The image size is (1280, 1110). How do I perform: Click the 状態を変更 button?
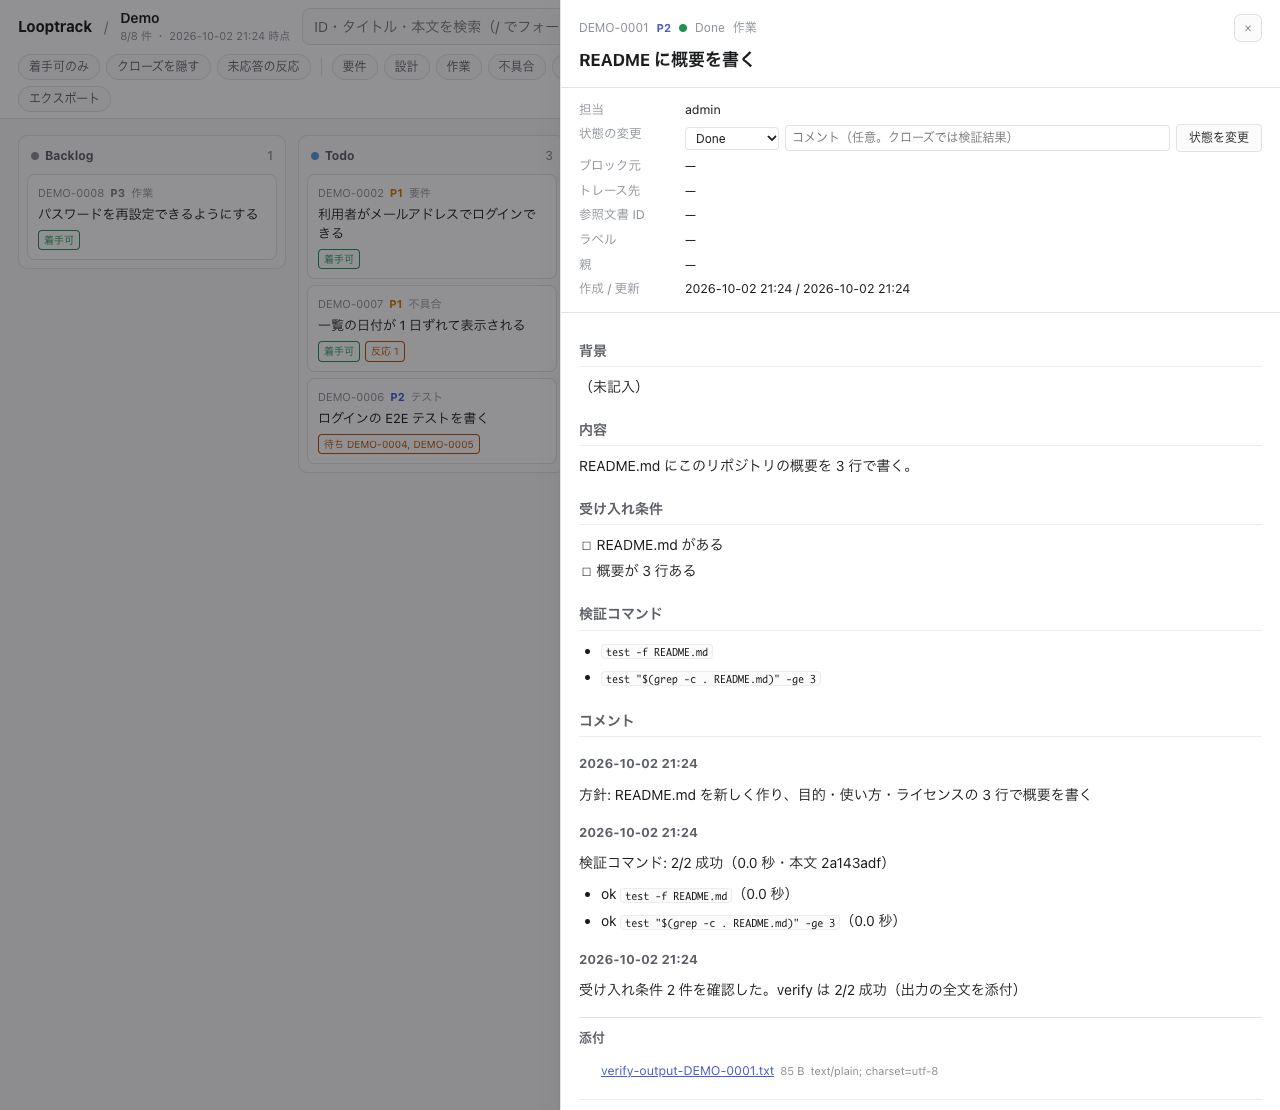click(x=1219, y=138)
